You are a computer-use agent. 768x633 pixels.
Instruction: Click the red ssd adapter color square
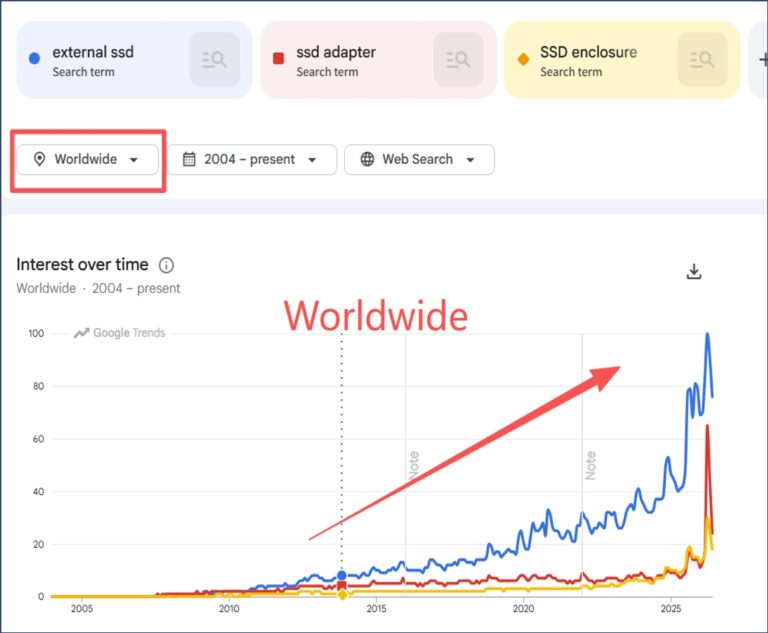278,58
